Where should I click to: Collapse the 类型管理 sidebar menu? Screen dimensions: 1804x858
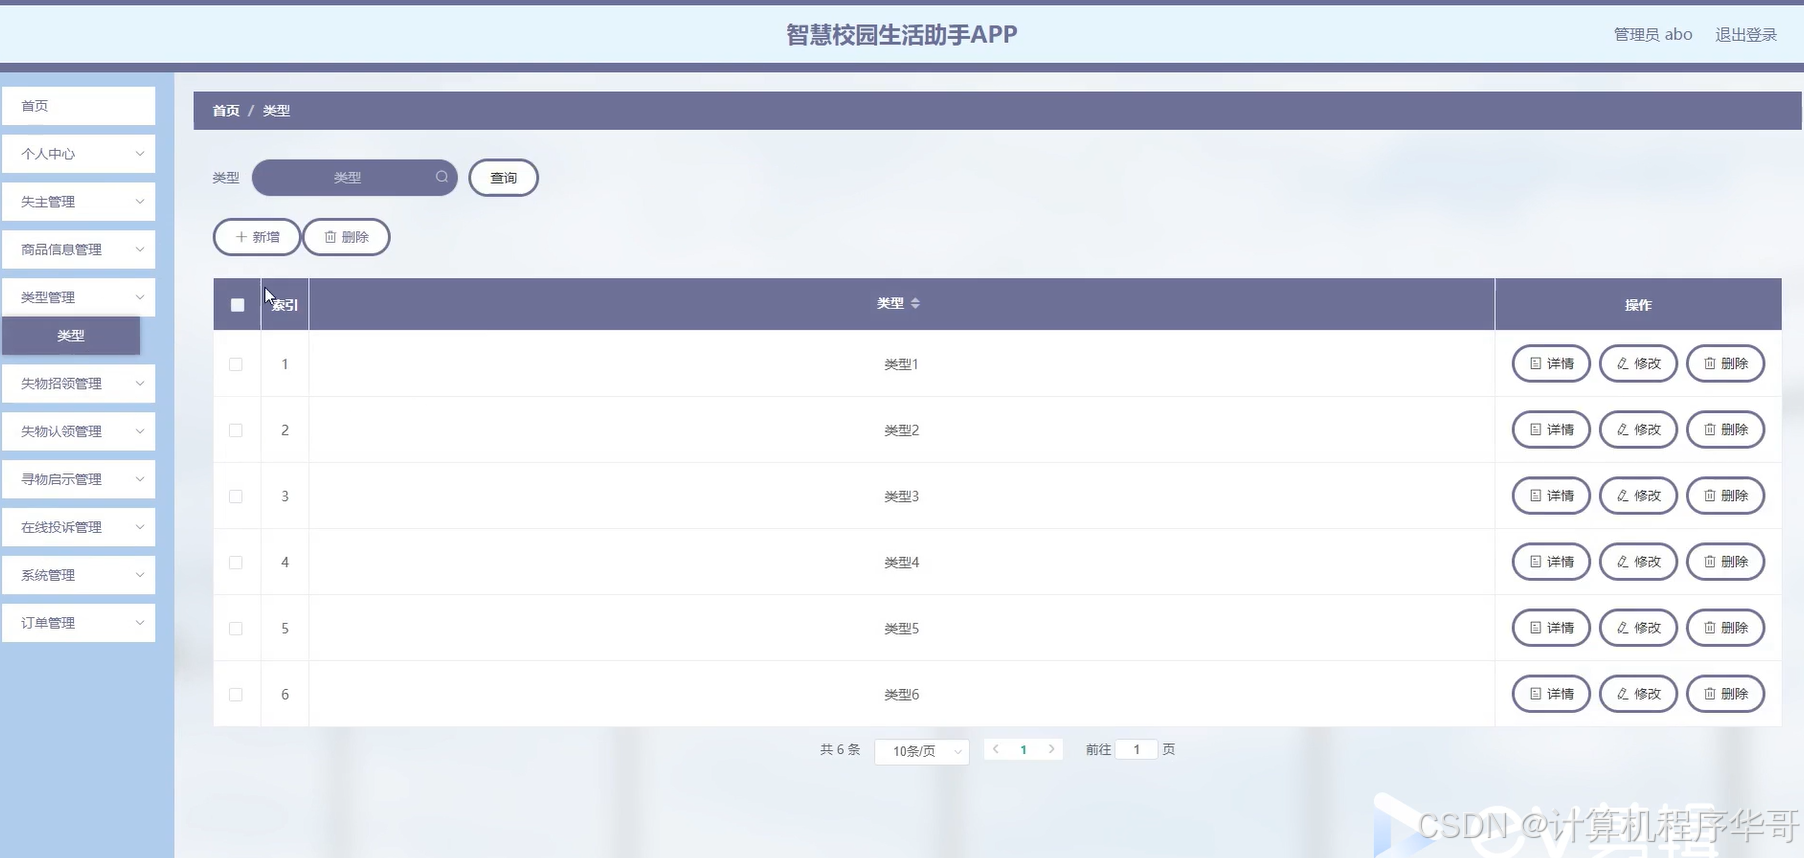click(x=79, y=297)
